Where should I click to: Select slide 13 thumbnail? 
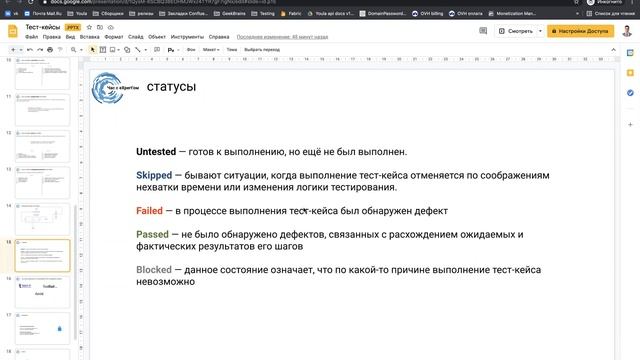click(x=42, y=182)
